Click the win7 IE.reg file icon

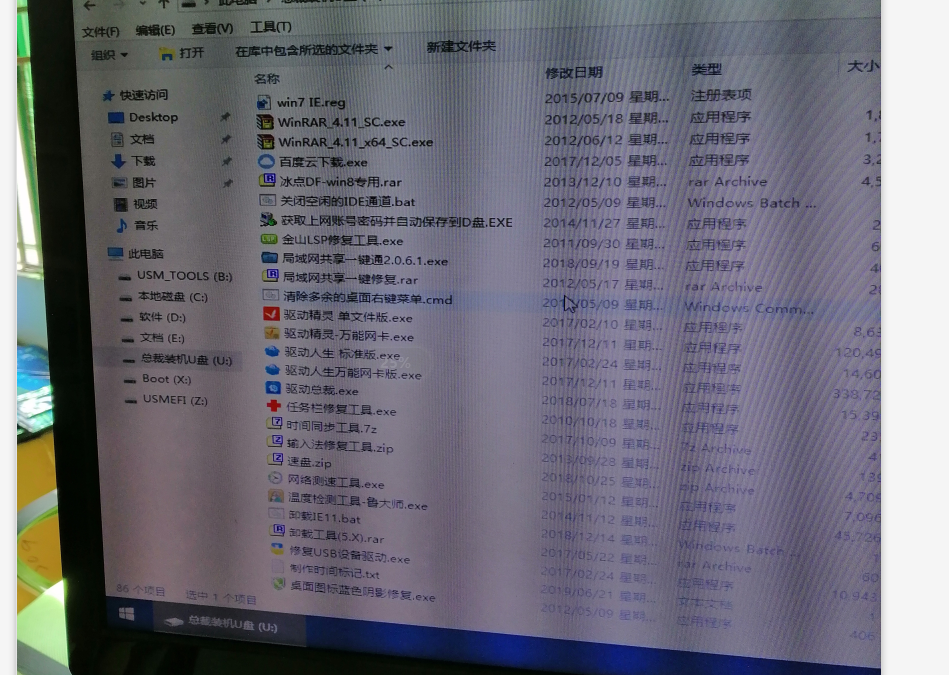pos(264,102)
